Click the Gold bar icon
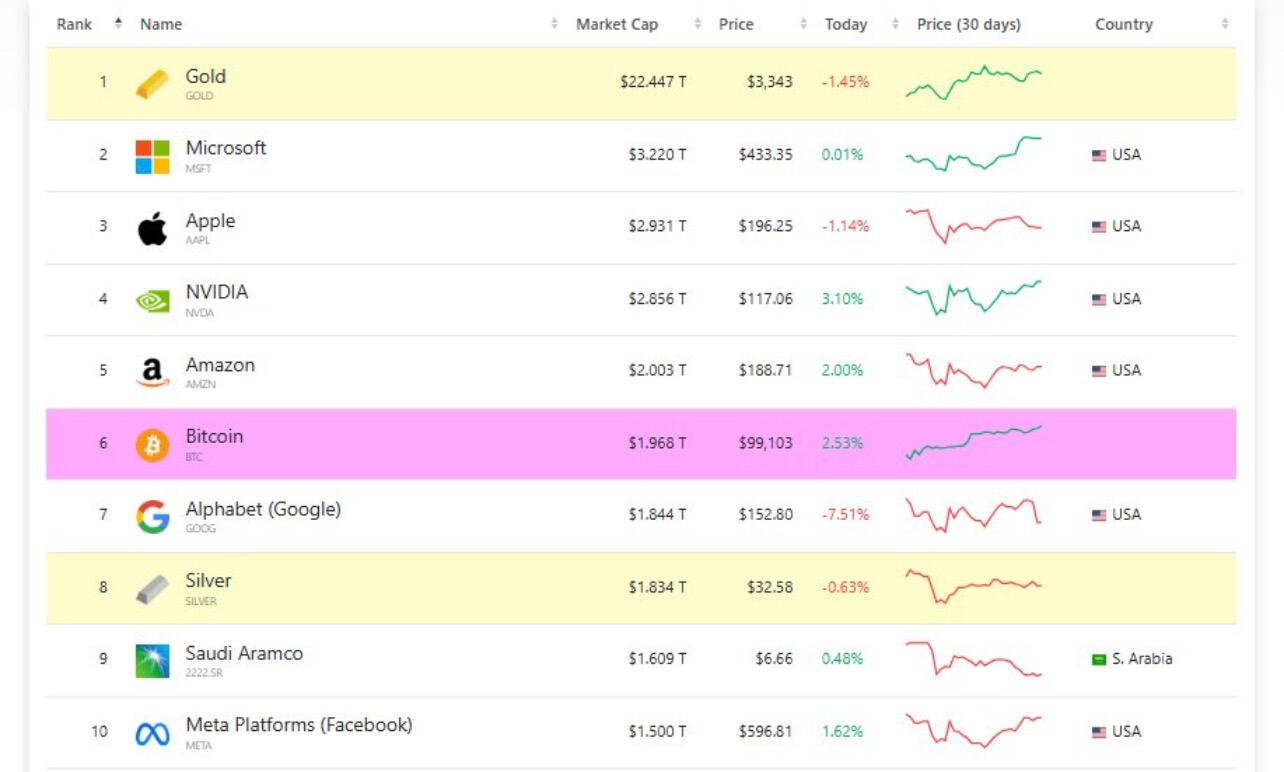Screen dimensions: 1284x772 [x=152, y=84]
